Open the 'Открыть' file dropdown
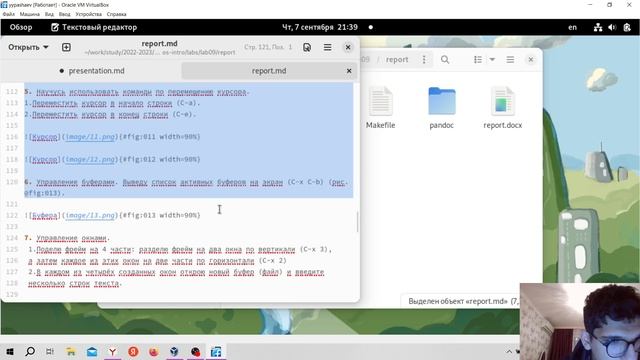The image size is (640, 360). [28, 47]
